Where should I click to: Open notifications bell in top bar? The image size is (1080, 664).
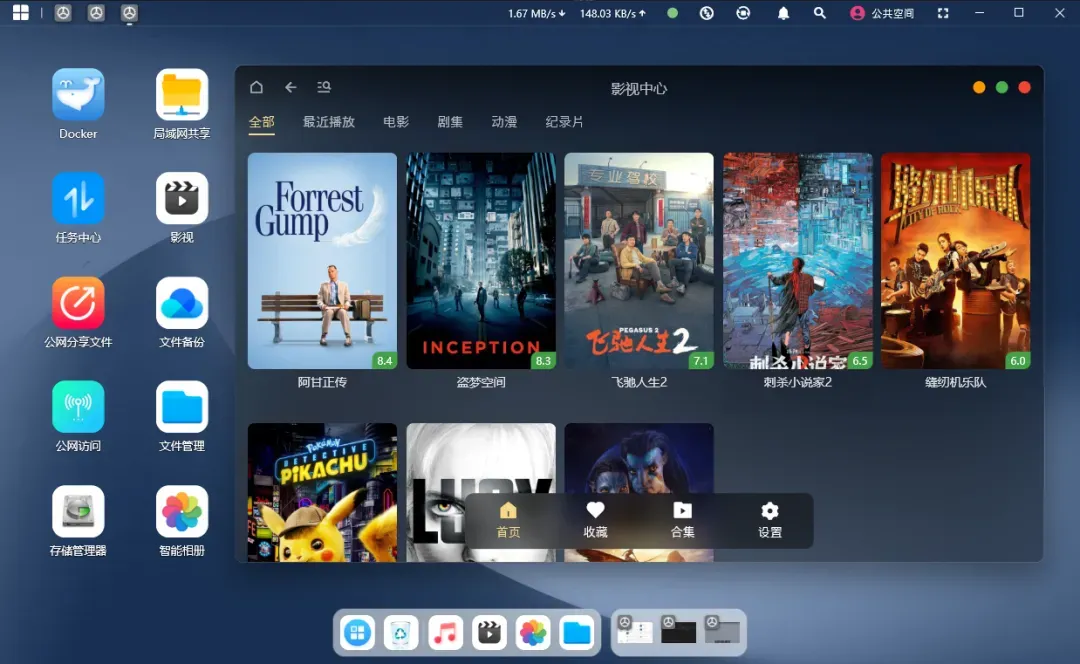click(x=783, y=13)
